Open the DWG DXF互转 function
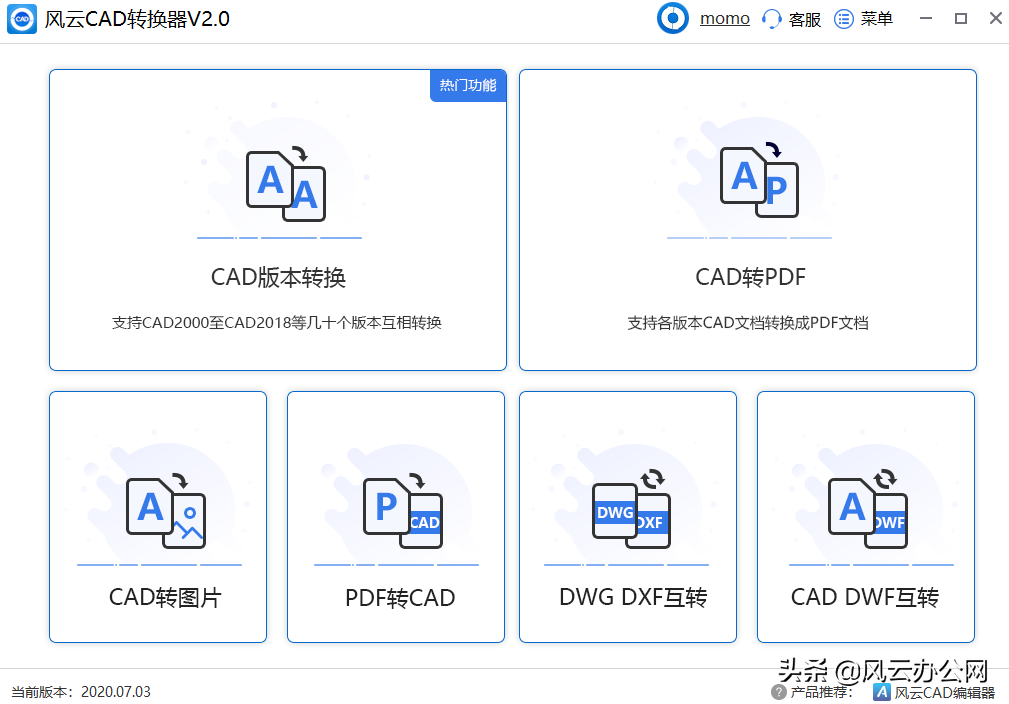 633,597
